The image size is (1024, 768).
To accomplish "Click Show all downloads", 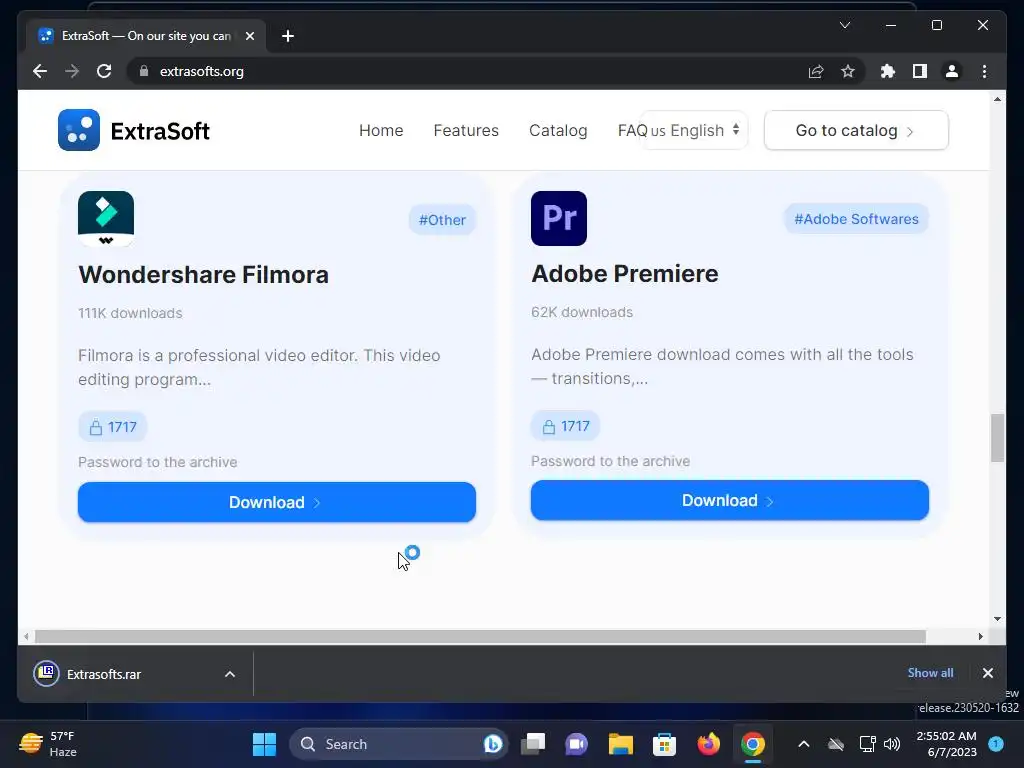I will [930, 673].
